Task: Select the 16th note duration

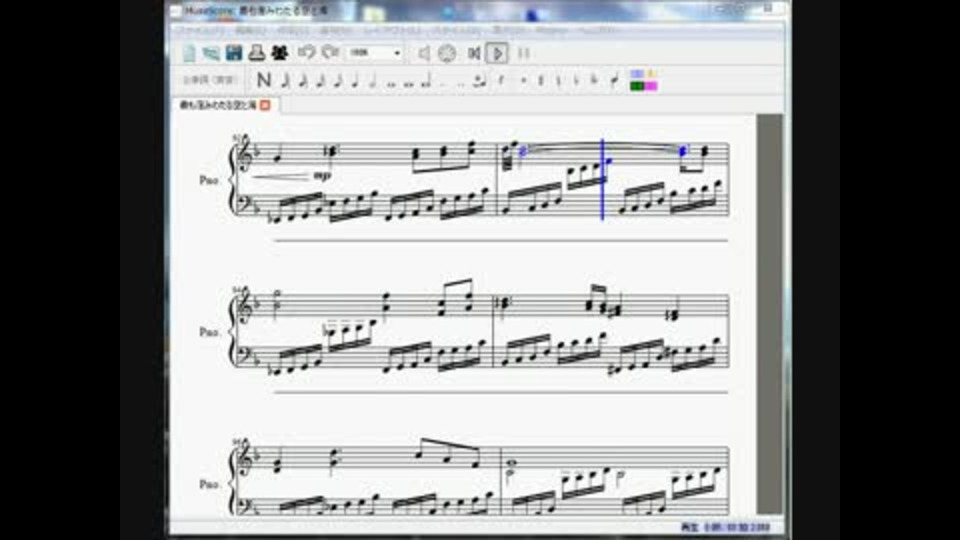Action: coord(321,80)
